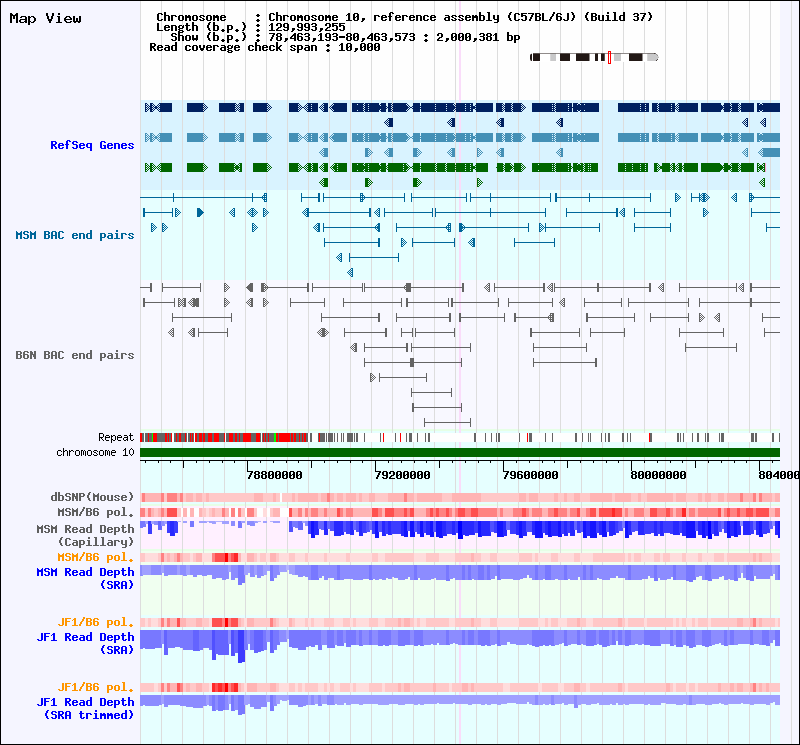This screenshot has width=800, height=745.
Task: Click the Map View title
Action: point(45,19)
